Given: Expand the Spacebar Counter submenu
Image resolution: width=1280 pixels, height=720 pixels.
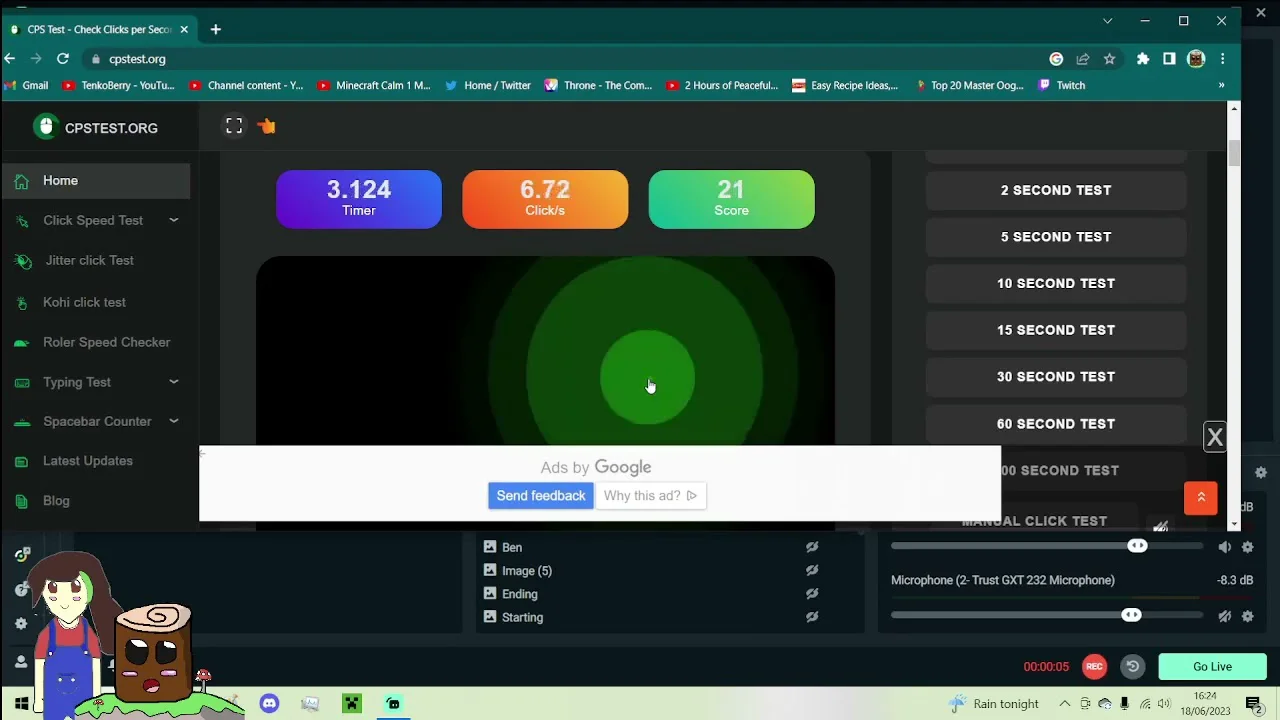Looking at the screenshot, I should 173,421.
